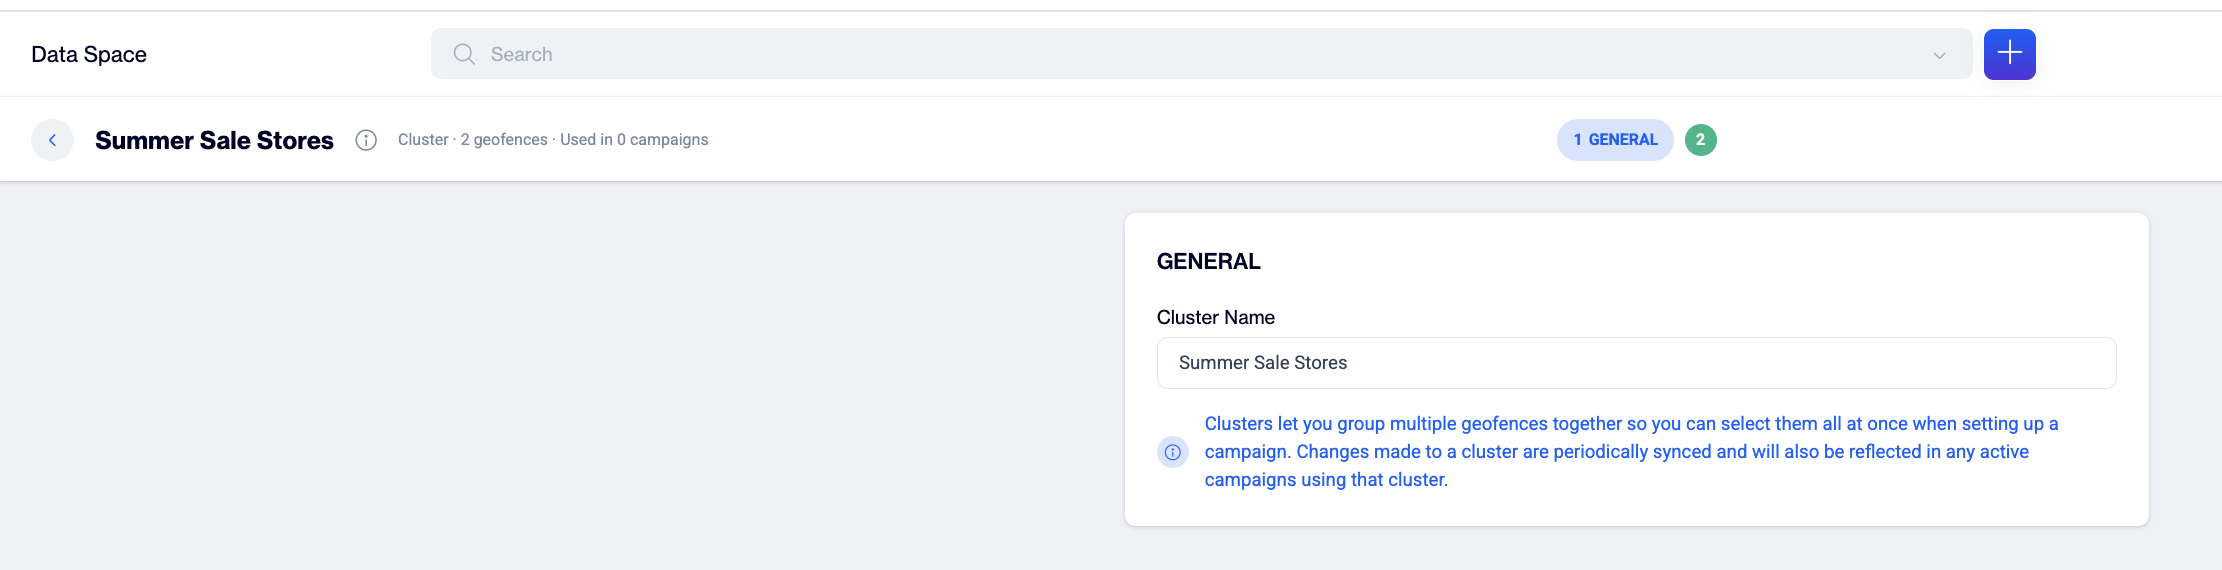This screenshot has height=570, width=2222.
Task: Click the info icon beside the clusters description
Action: pos(1173,452)
